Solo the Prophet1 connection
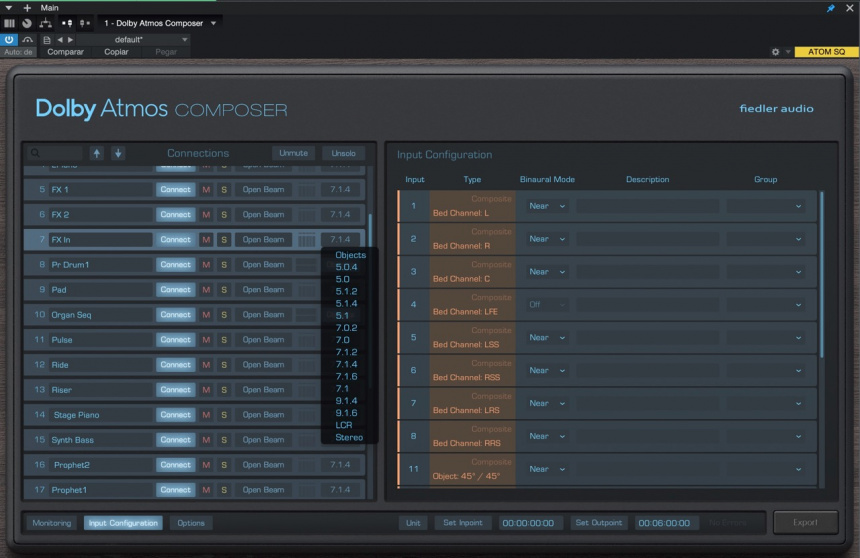The width and height of the screenshot is (860, 558). [x=224, y=490]
